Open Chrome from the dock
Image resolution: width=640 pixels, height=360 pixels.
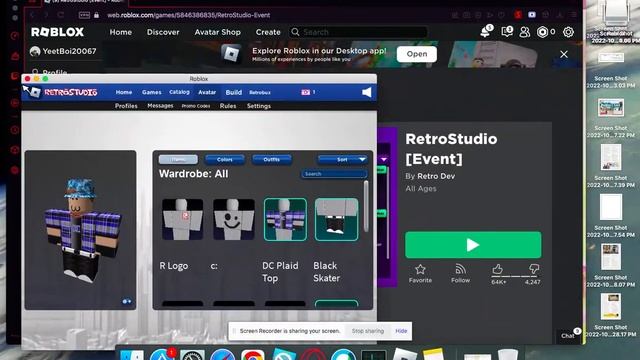click(253, 355)
